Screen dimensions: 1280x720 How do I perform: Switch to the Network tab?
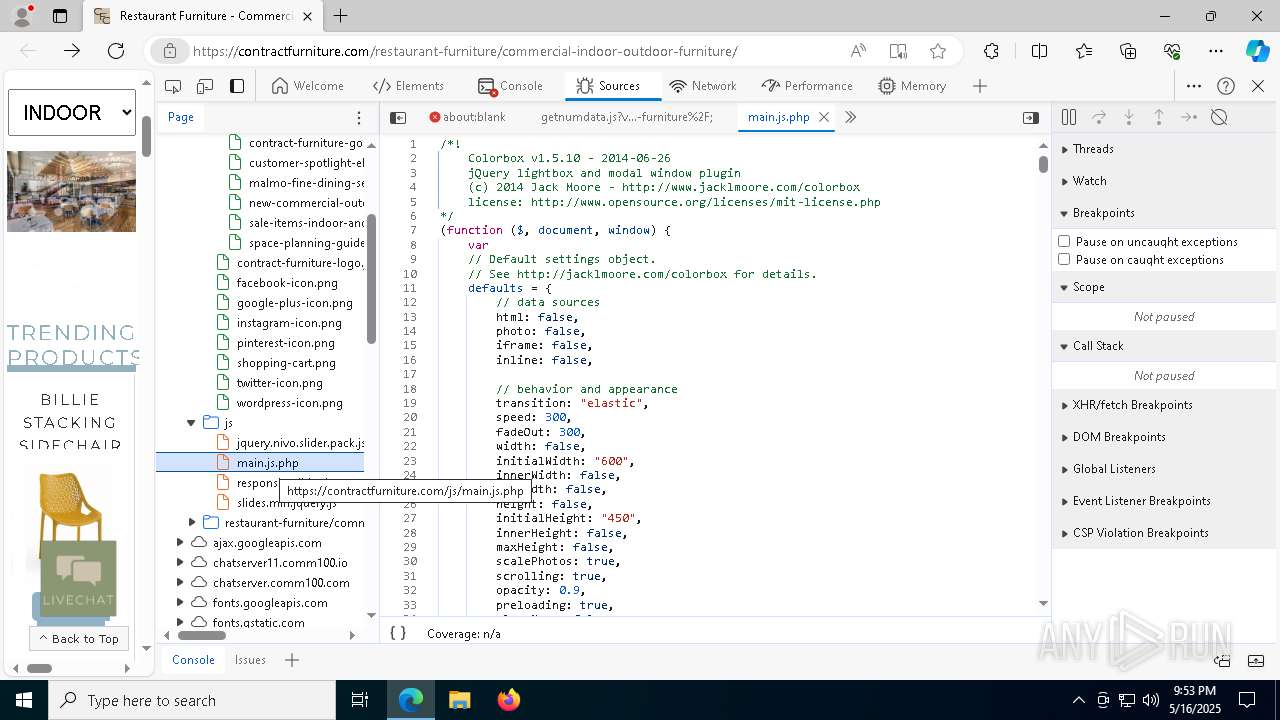click(x=703, y=86)
